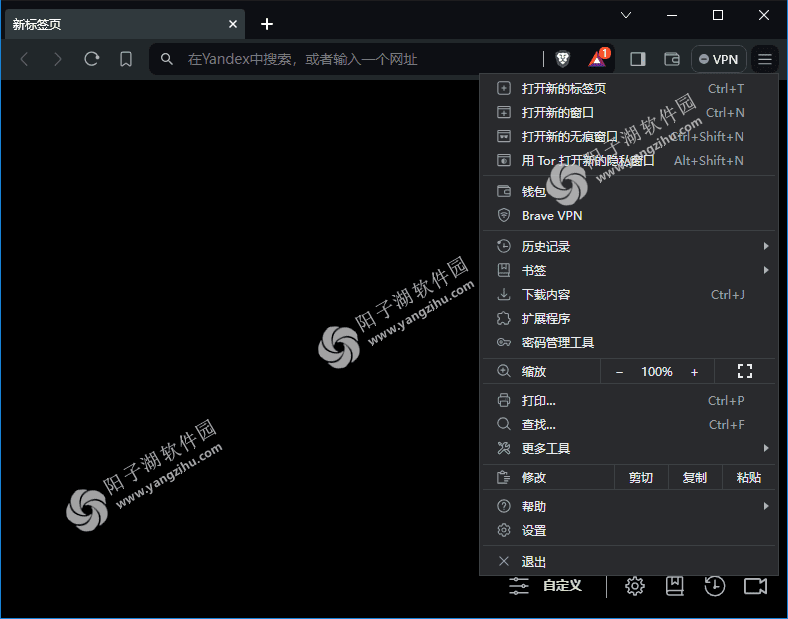Click the help question-mark icon

click(504, 506)
